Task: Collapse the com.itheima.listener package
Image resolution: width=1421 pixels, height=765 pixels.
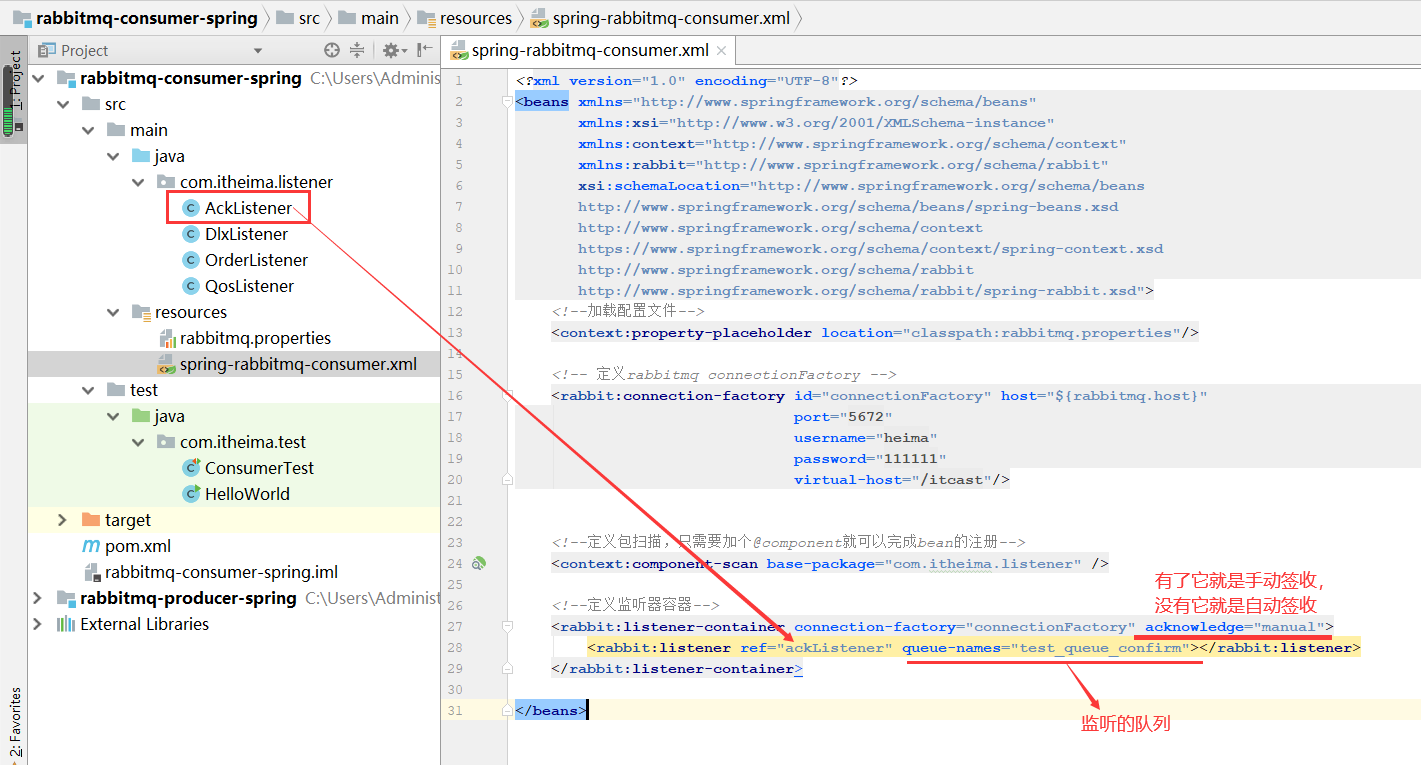Action: coord(138,182)
